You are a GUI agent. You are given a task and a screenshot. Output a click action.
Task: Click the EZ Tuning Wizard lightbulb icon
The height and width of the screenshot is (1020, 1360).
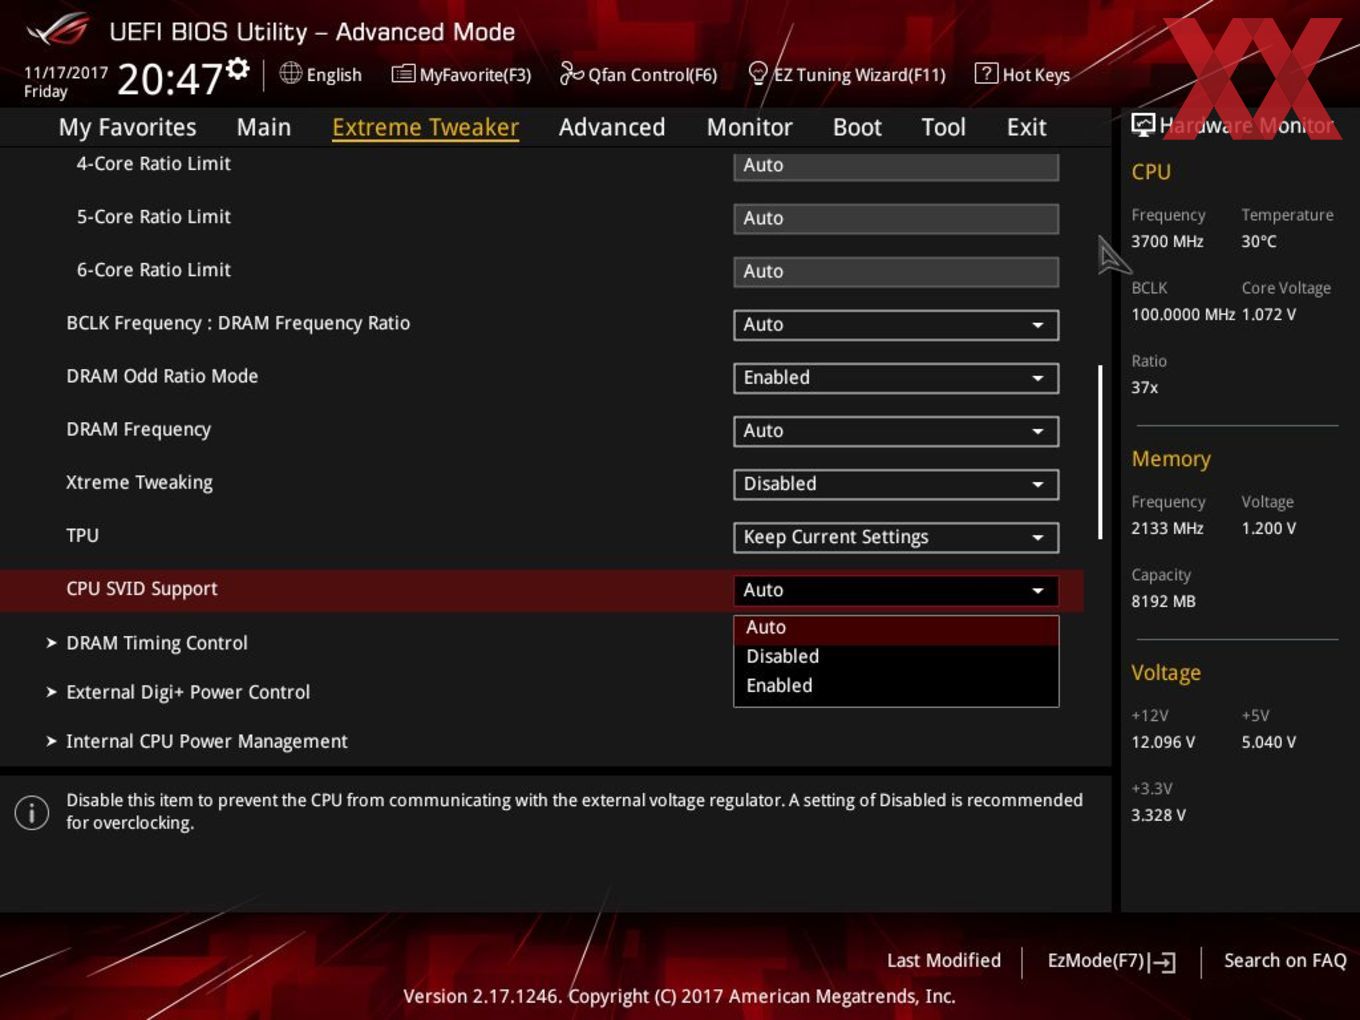click(x=758, y=73)
